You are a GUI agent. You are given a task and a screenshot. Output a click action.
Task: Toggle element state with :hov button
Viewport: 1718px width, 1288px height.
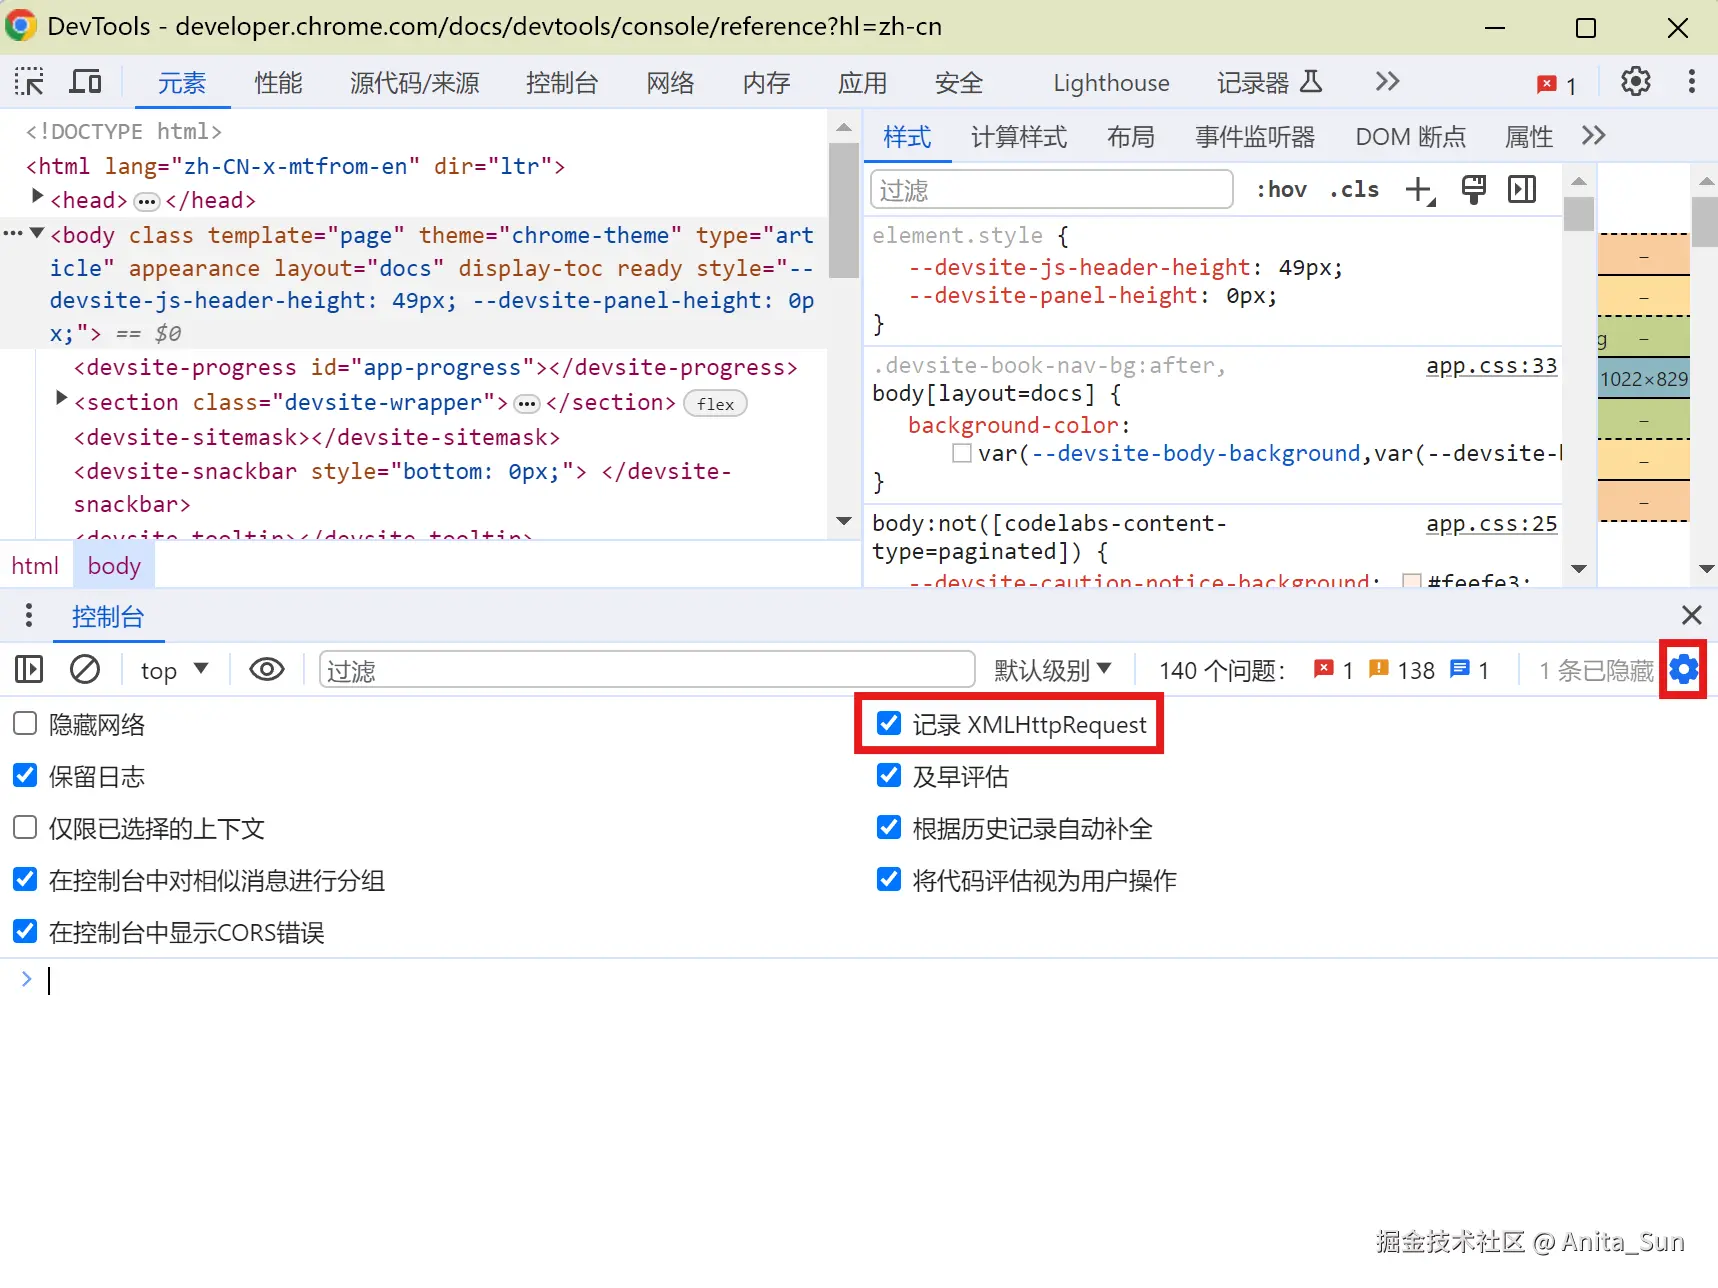(x=1282, y=190)
